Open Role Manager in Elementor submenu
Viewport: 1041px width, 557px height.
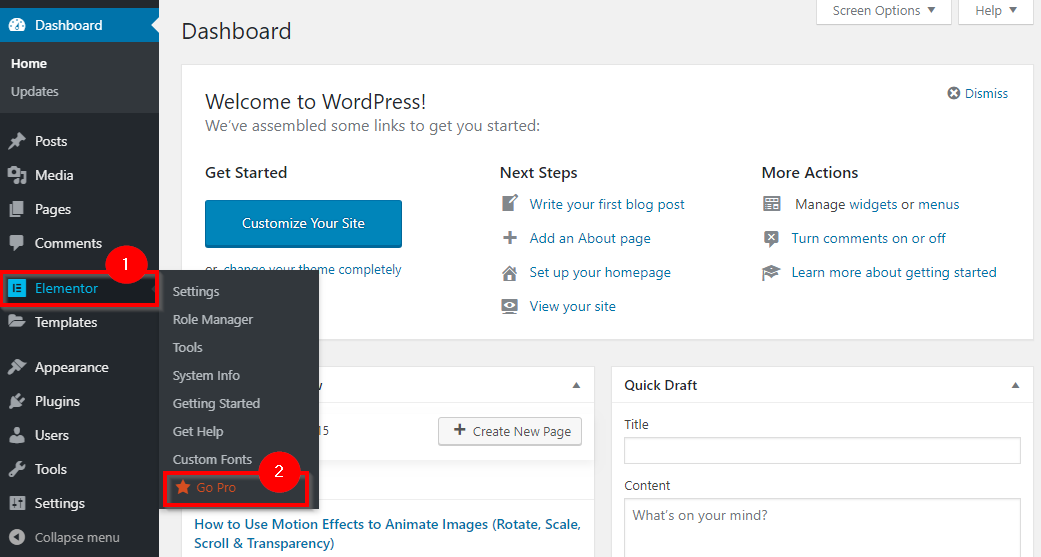click(x=212, y=319)
